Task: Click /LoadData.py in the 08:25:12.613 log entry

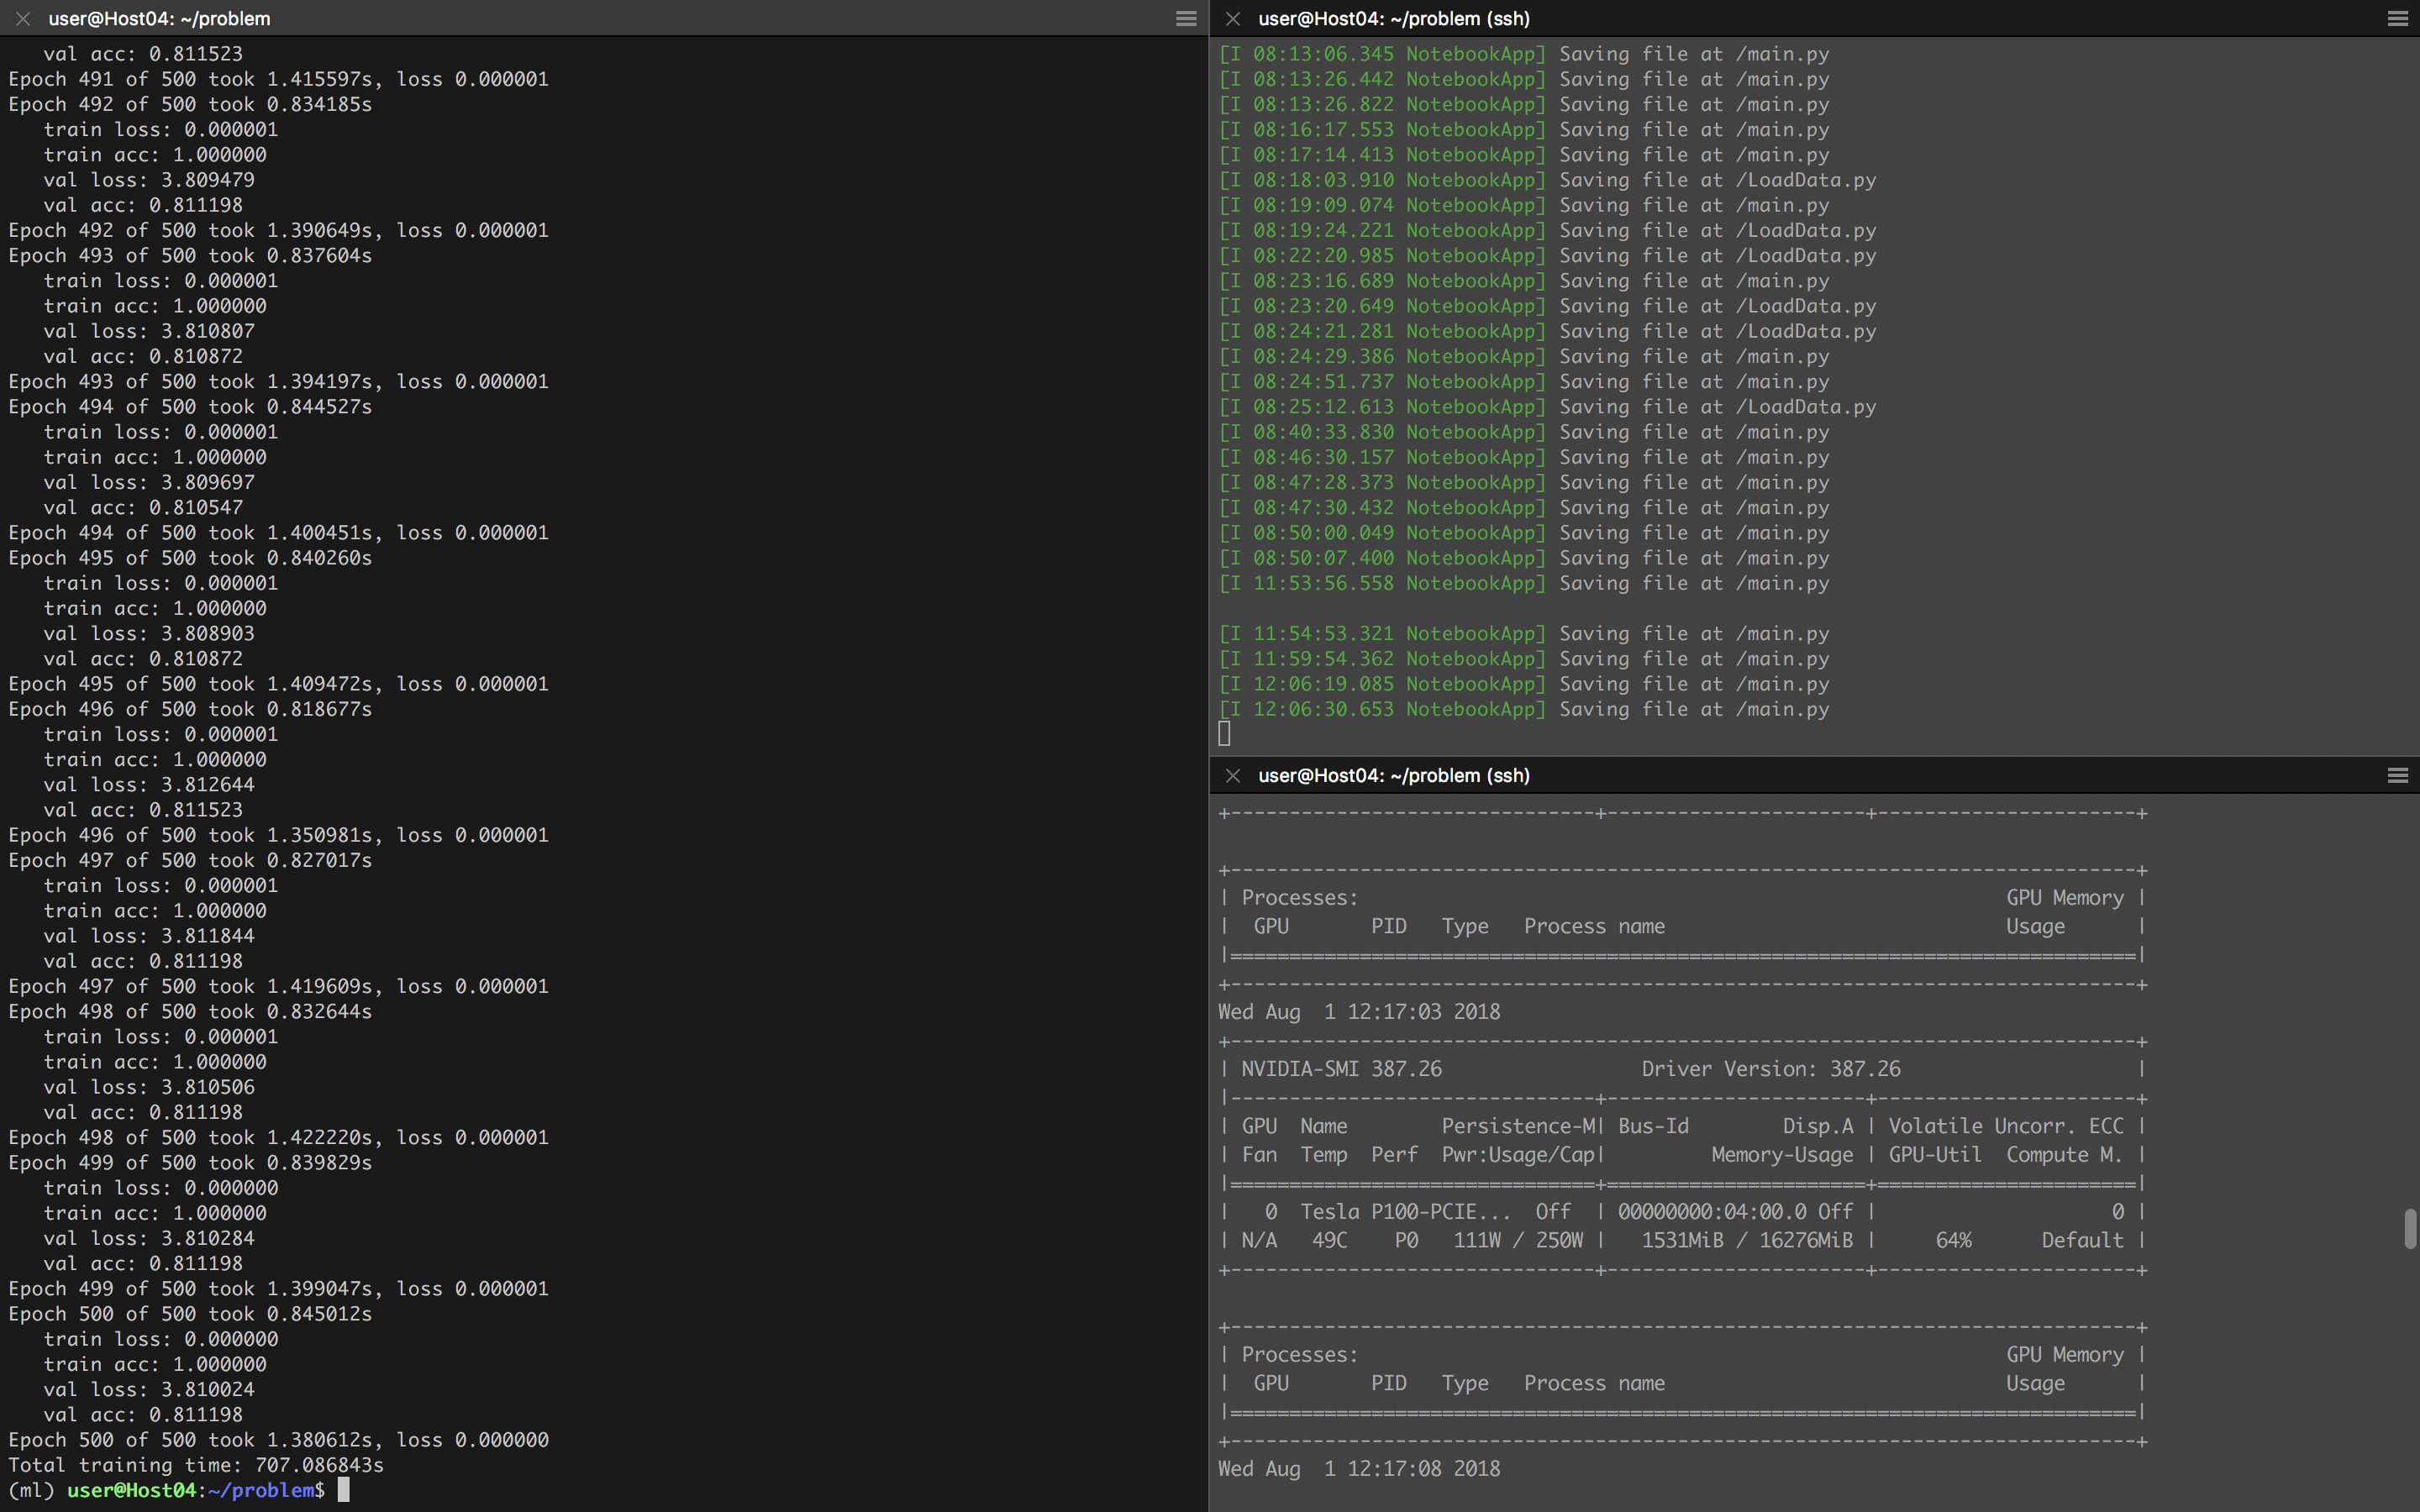Action: point(1805,407)
